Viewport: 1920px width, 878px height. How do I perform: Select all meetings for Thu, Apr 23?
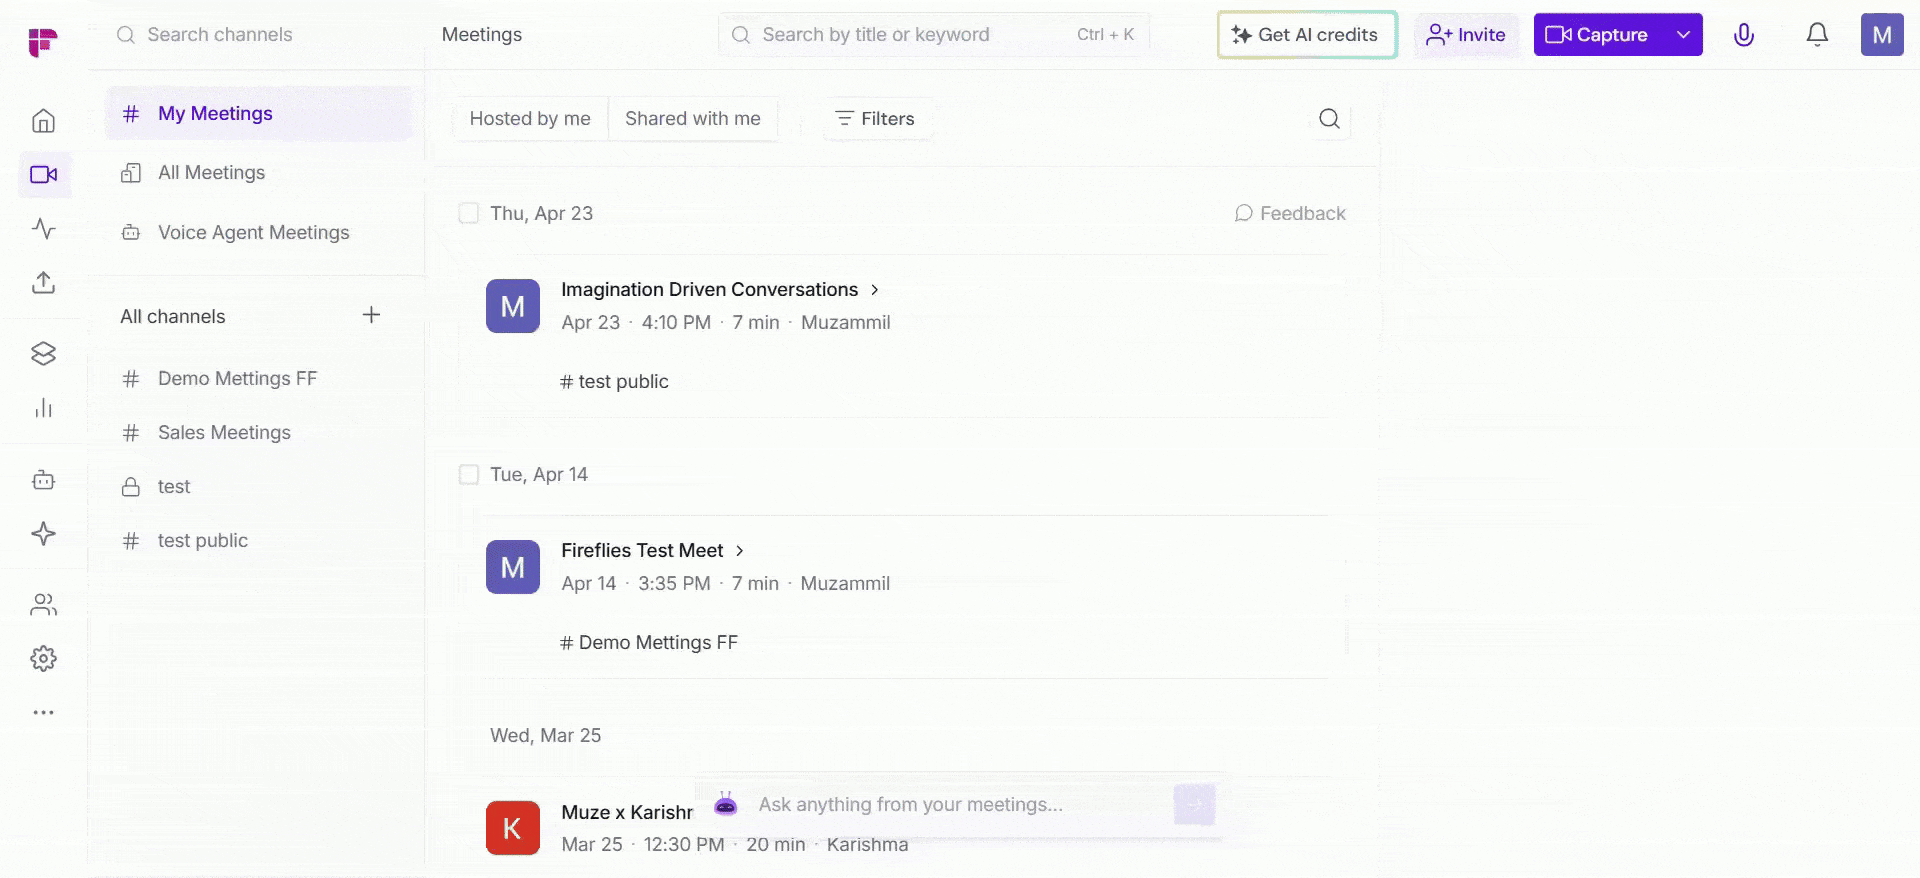[468, 213]
